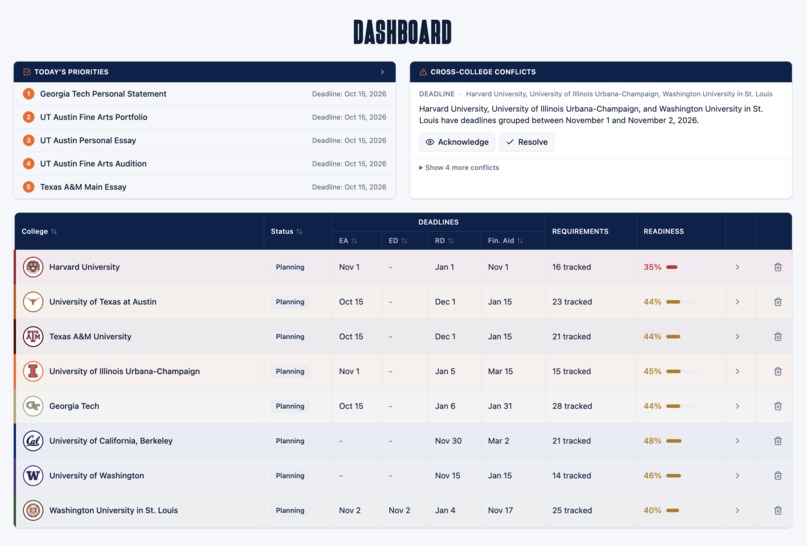Delete Washington University in St. Louis row

click(778, 510)
